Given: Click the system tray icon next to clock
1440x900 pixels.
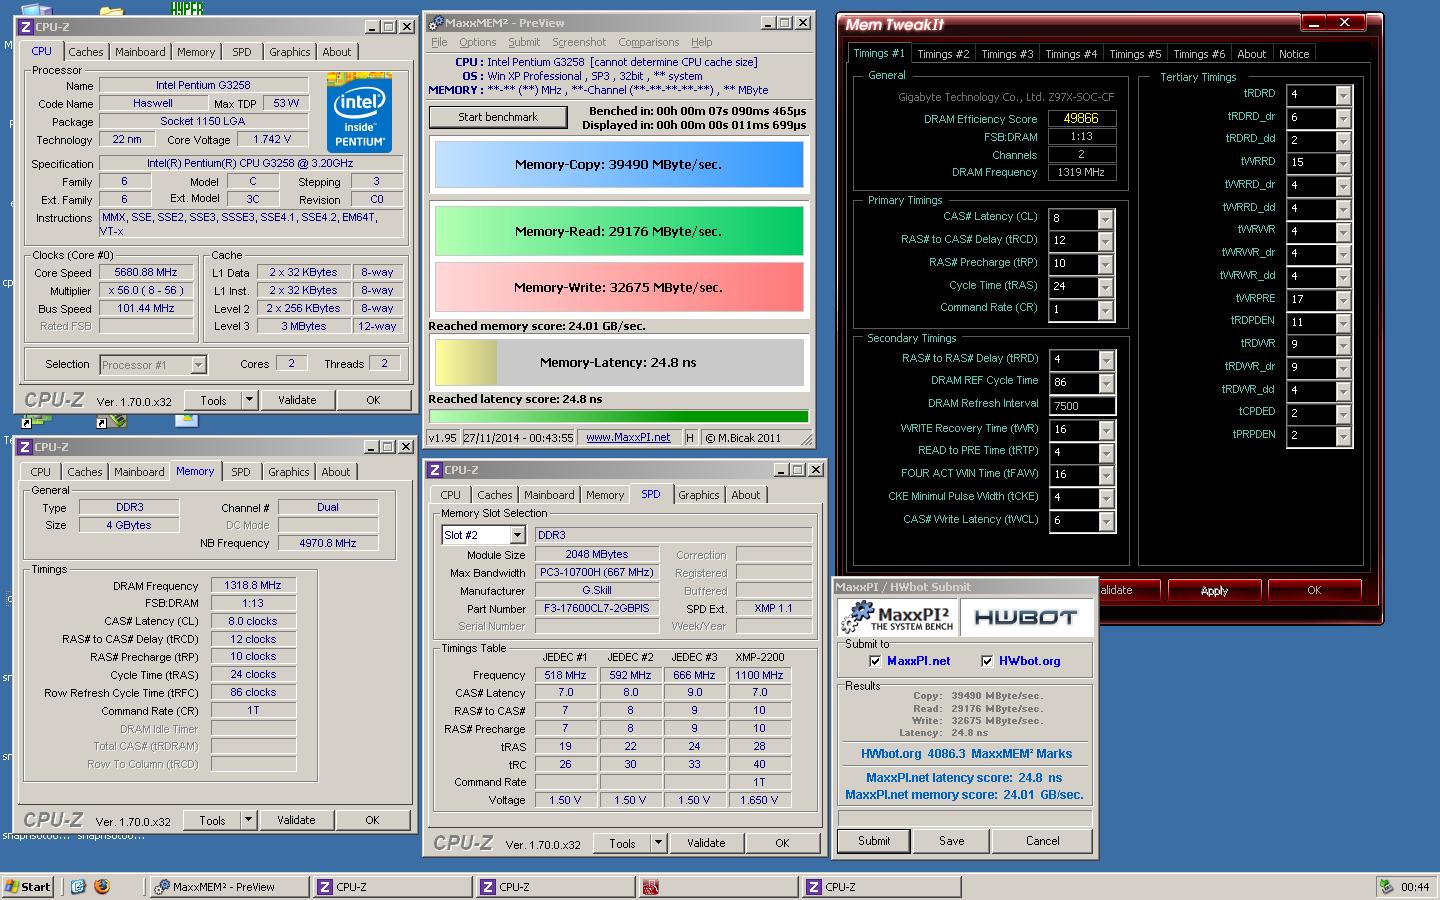Looking at the screenshot, I should coord(1386,886).
